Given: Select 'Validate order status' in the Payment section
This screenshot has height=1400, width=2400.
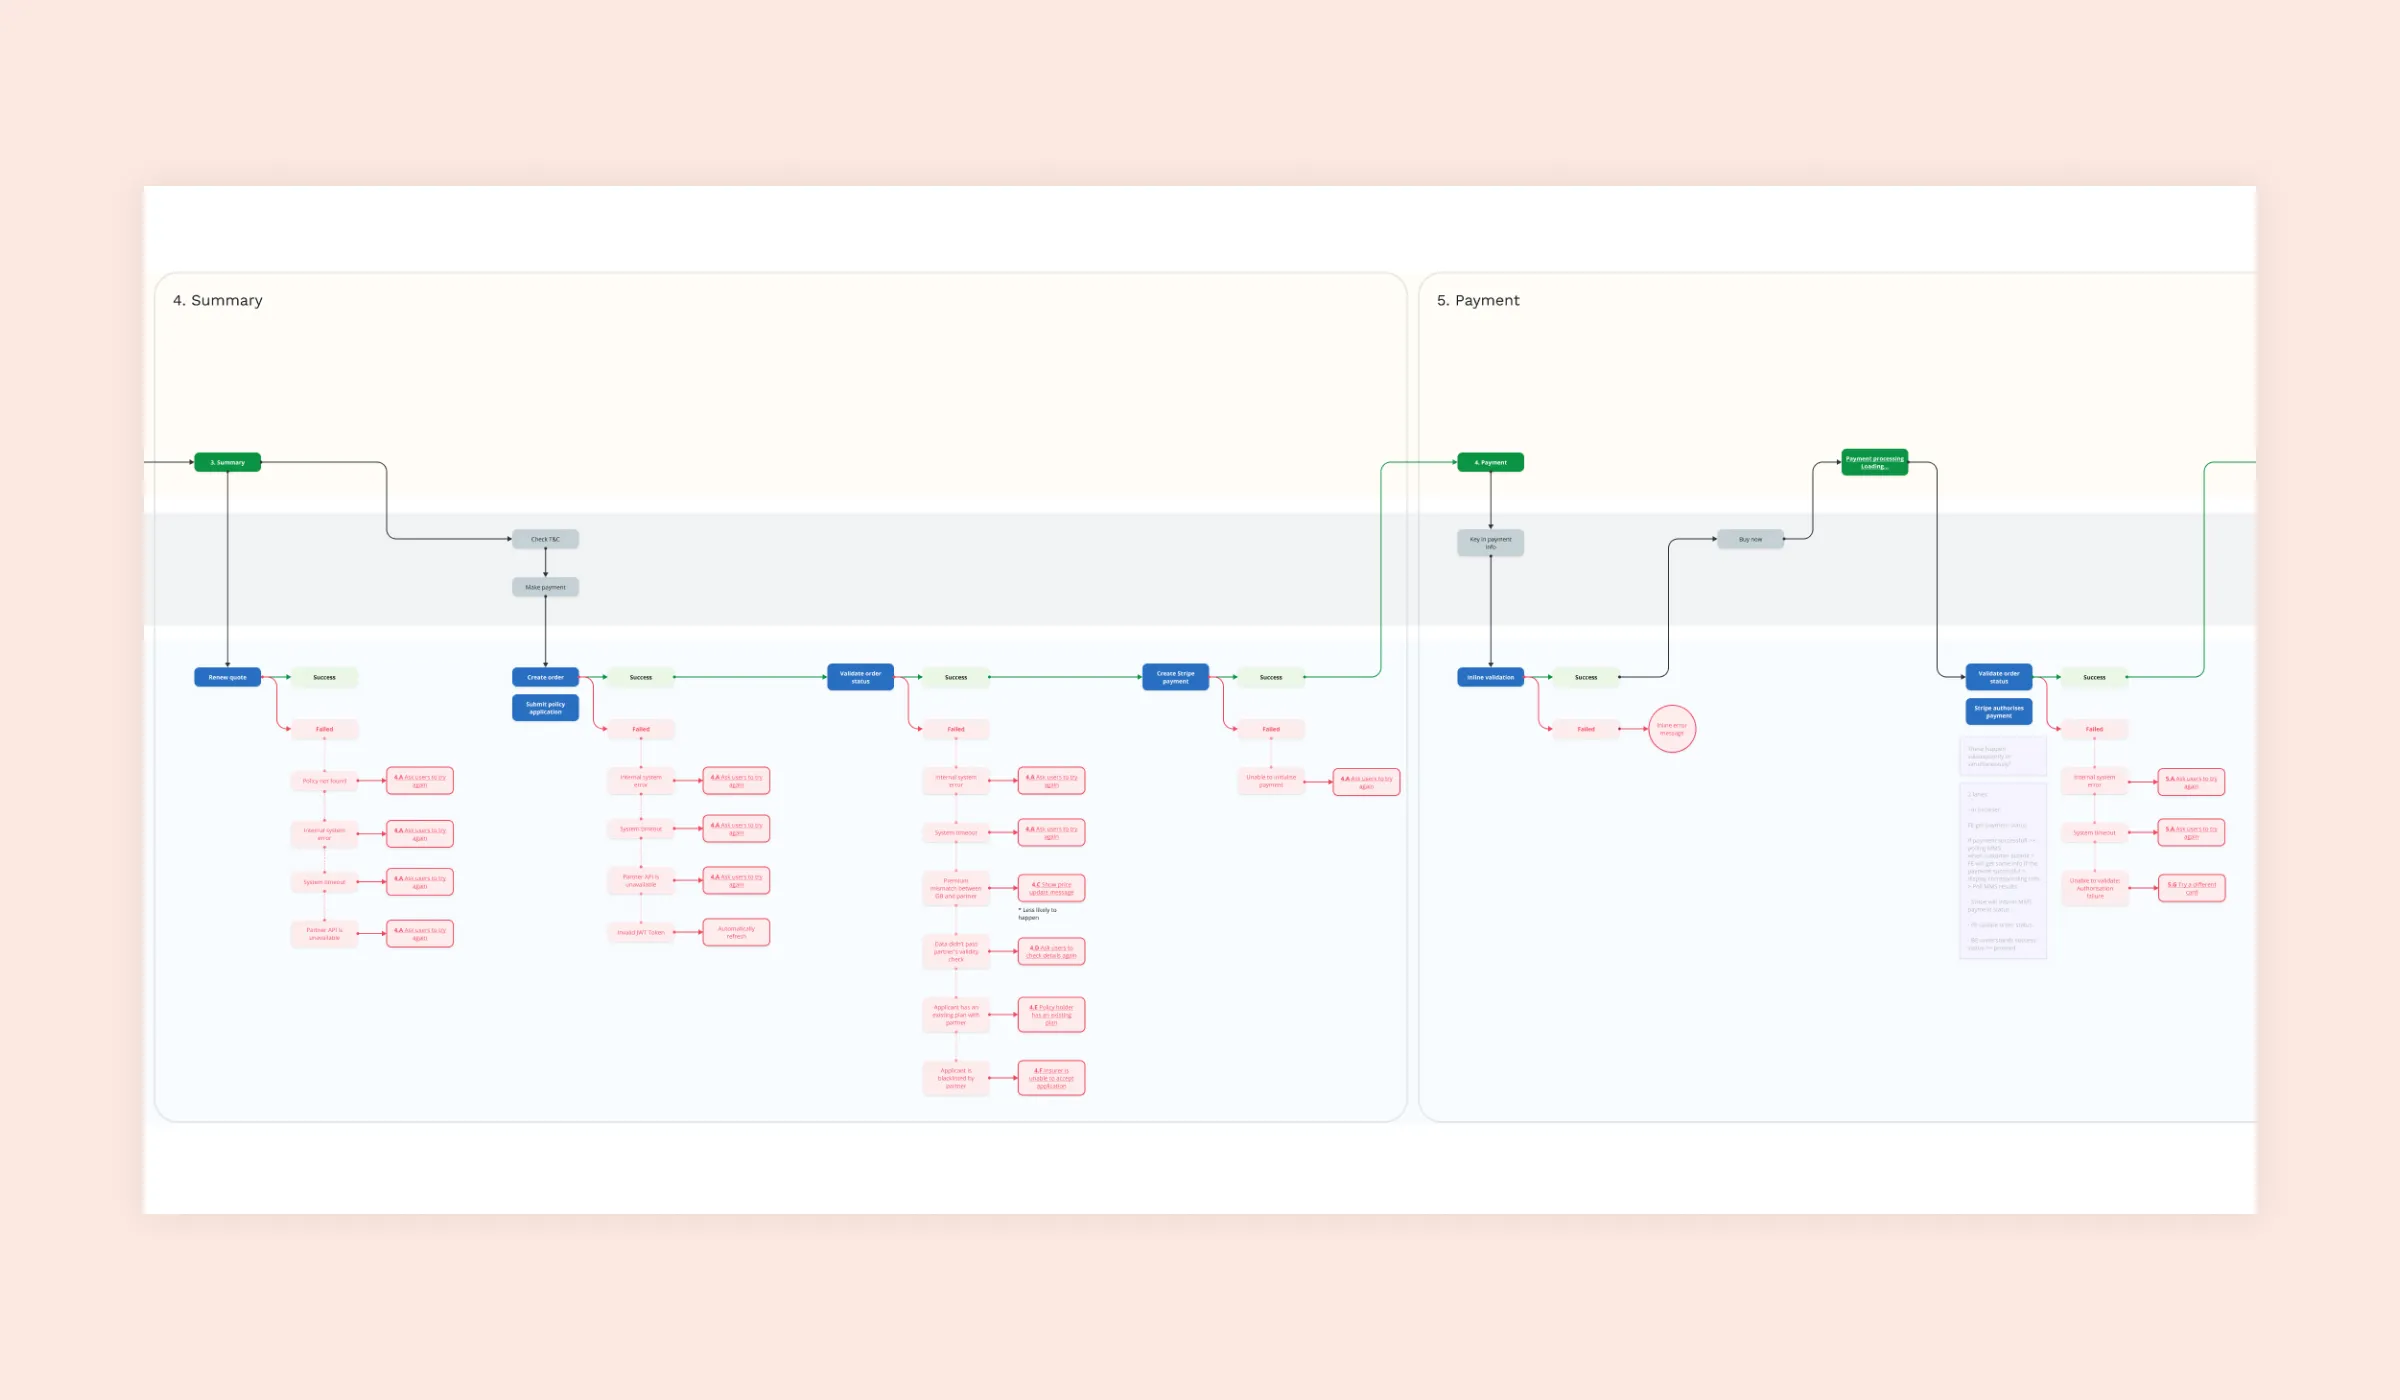Looking at the screenshot, I should [1998, 677].
